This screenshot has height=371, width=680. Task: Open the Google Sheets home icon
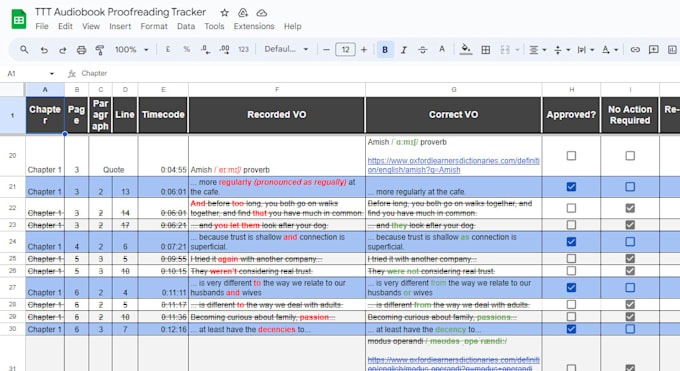tap(19, 19)
